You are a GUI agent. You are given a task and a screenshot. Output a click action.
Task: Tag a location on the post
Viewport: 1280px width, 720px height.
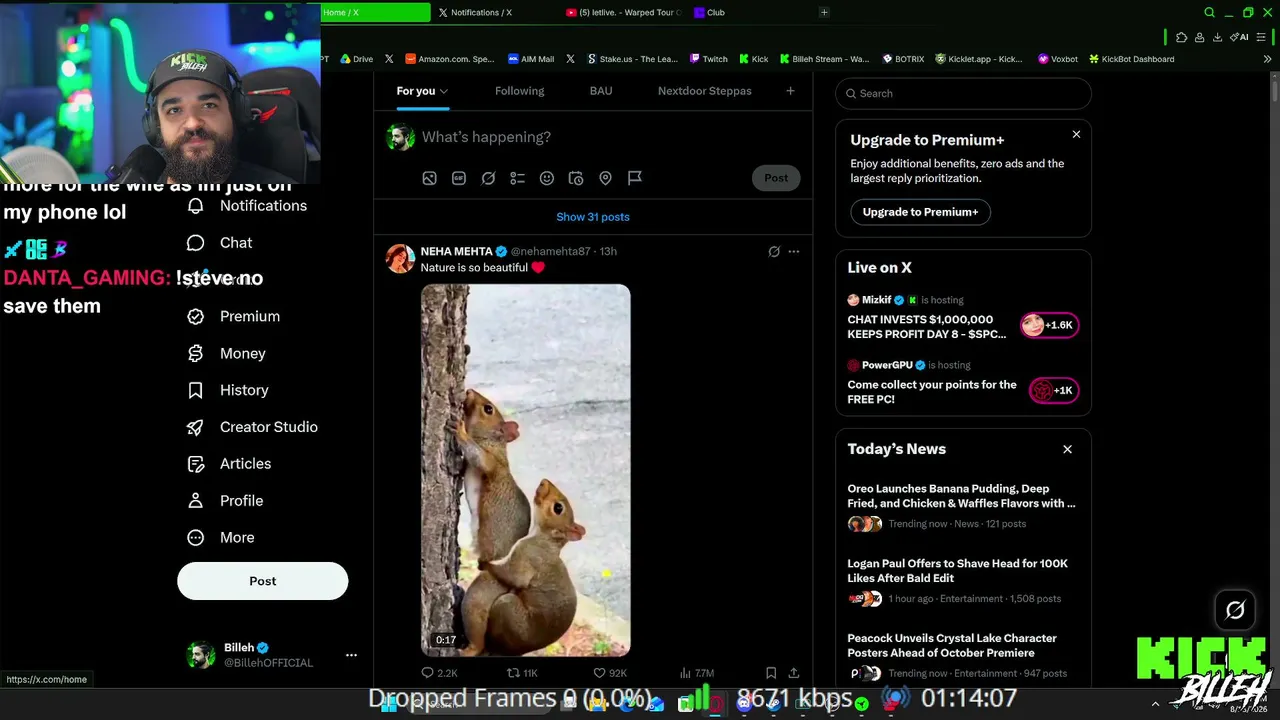point(605,178)
